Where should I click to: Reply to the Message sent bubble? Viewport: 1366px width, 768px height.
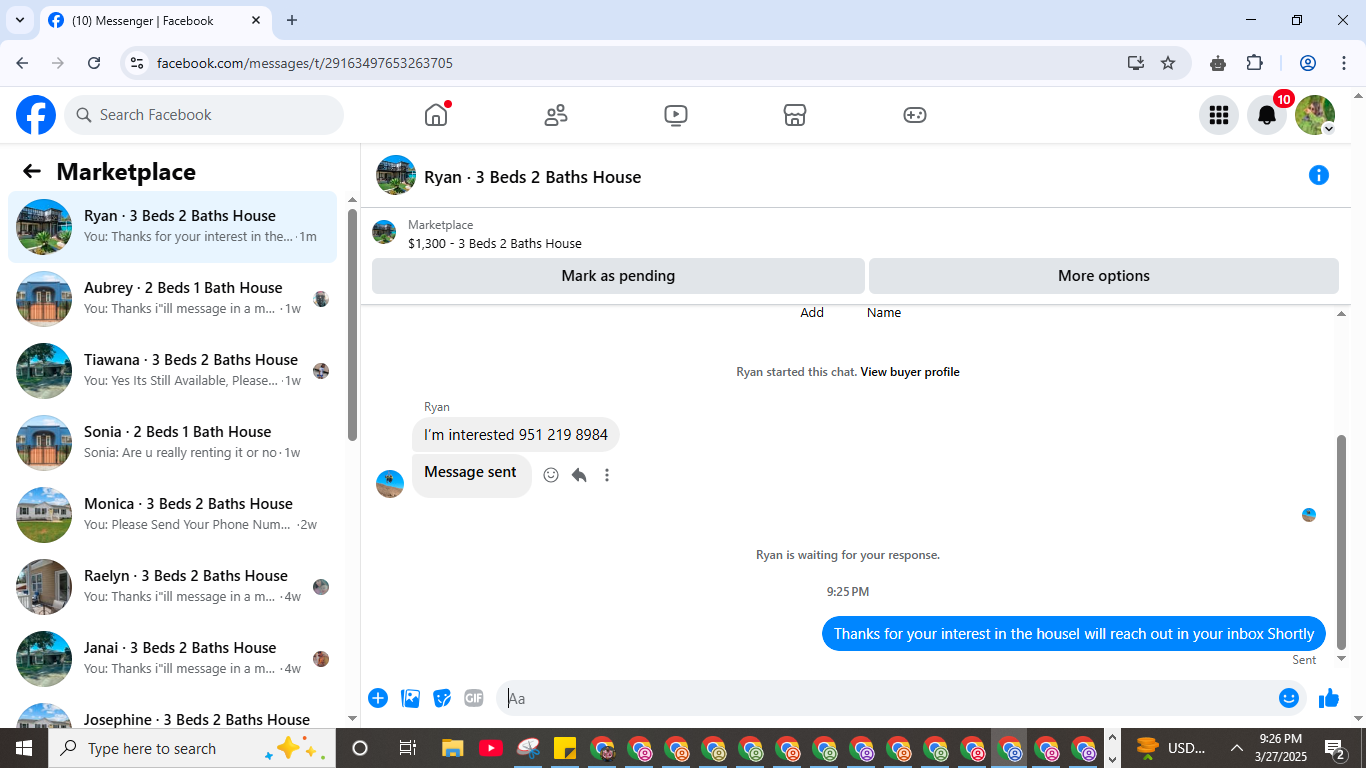[579, 475]
